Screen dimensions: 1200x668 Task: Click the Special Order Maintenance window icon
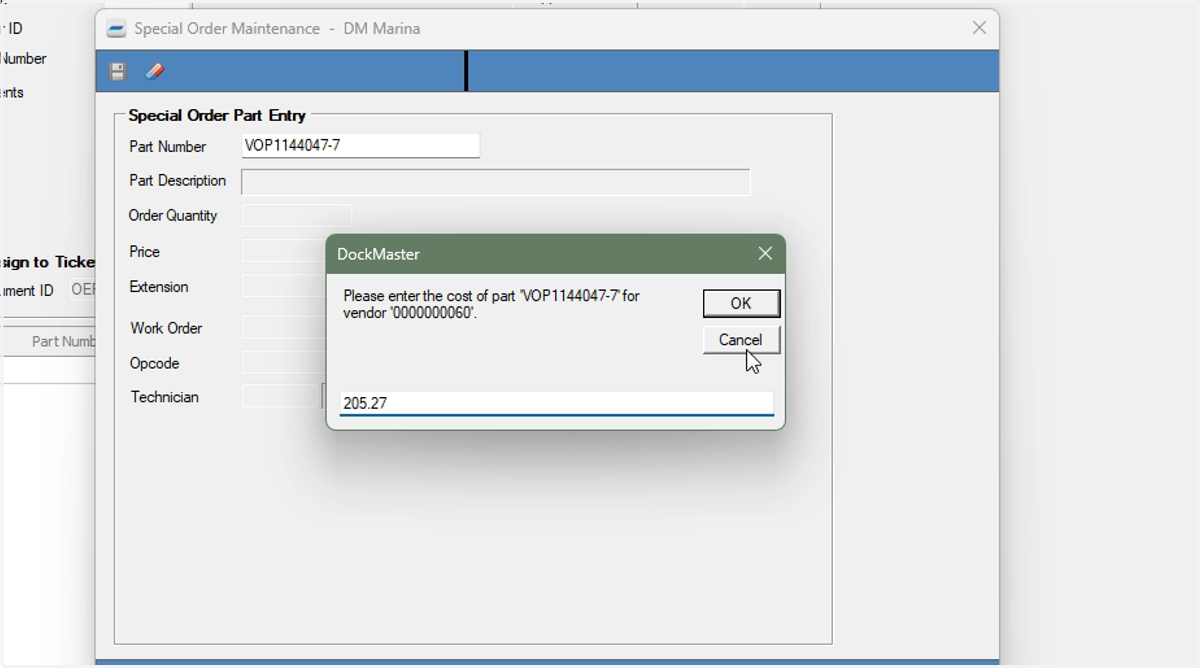pos(116,29)
